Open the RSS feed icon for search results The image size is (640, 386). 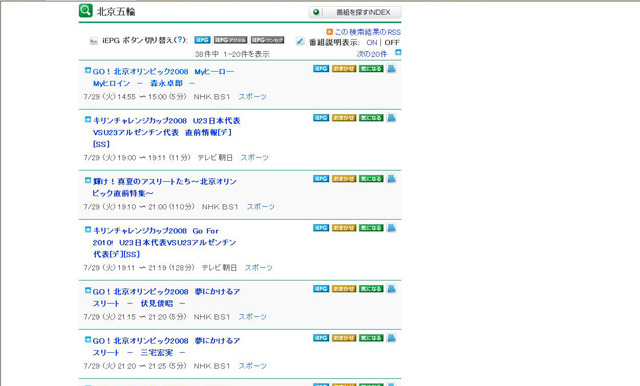[329, 32]
